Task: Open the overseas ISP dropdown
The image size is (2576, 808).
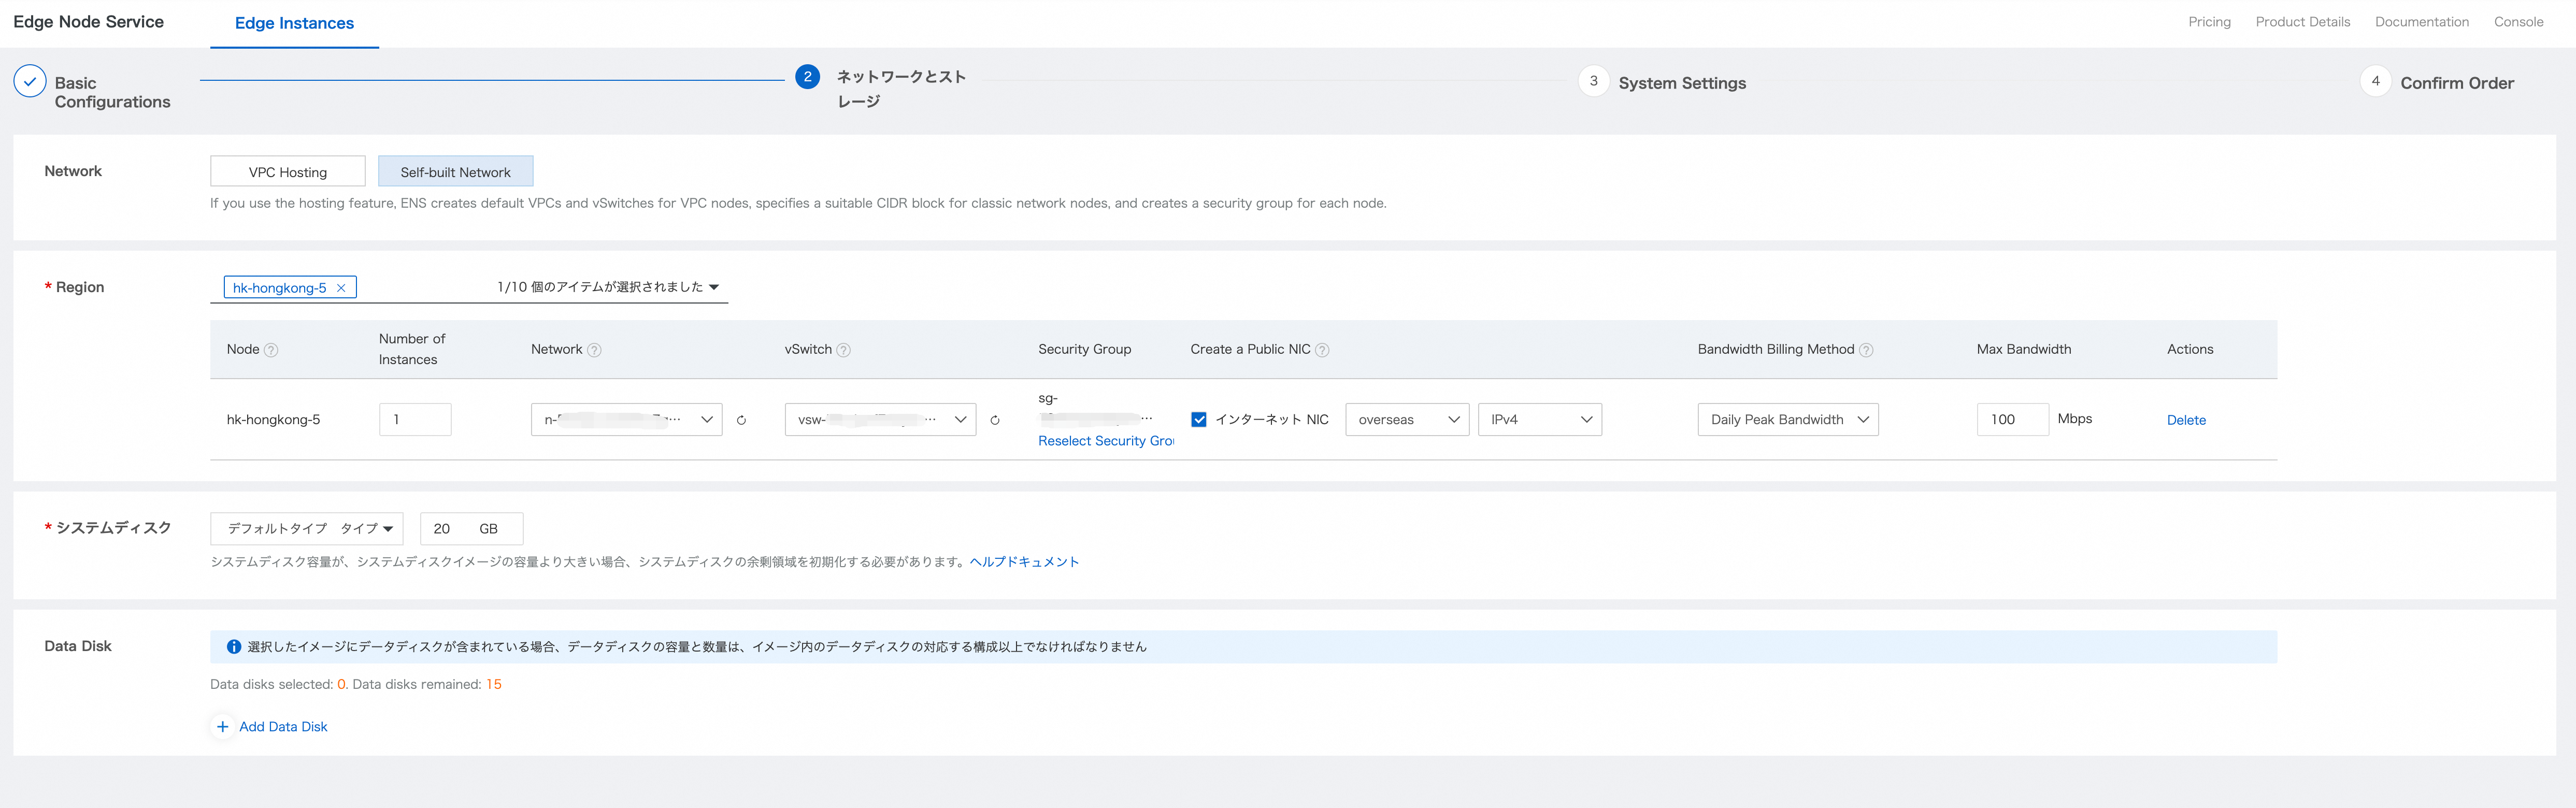Action: [x=1407, y=420]
